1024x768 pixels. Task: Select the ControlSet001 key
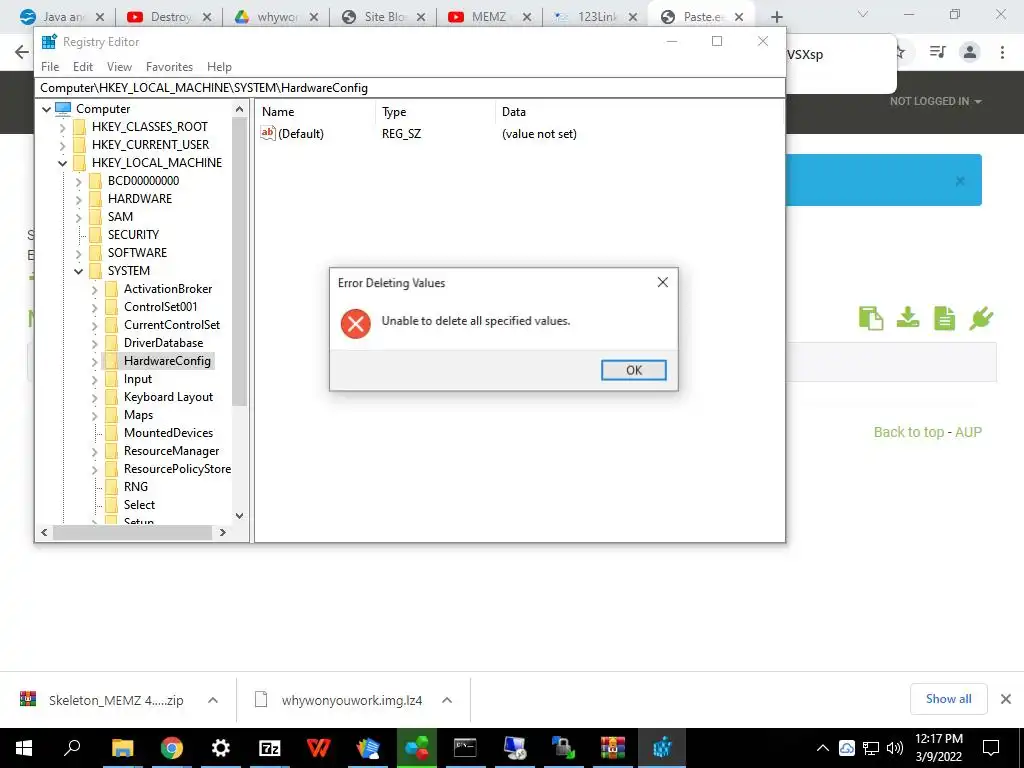click(x=161, y=307)
